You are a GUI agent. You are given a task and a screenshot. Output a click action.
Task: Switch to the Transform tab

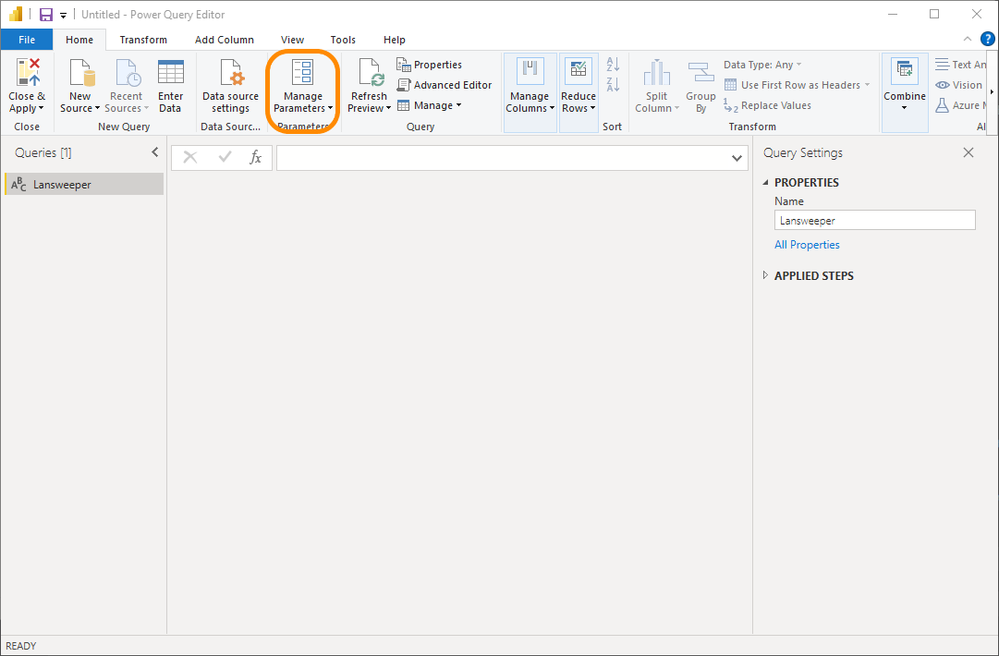point(143,40)
